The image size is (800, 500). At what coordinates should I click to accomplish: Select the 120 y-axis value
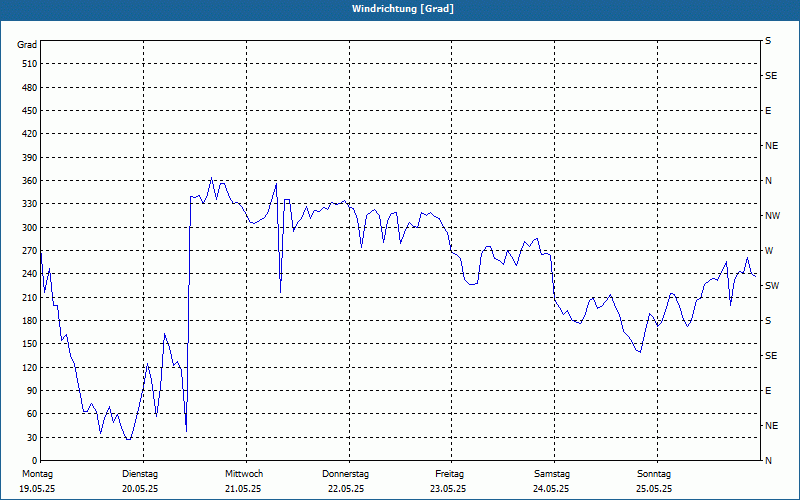(30, 367)
